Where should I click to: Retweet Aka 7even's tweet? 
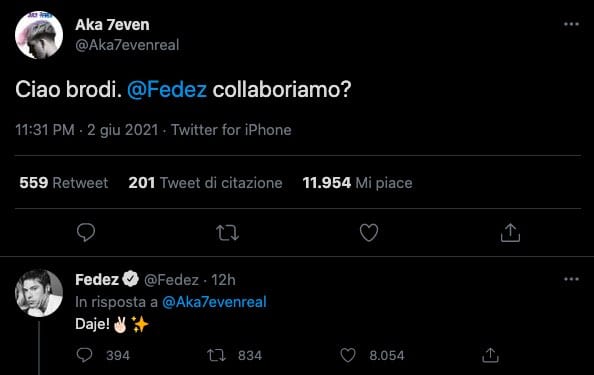(227, 233)
